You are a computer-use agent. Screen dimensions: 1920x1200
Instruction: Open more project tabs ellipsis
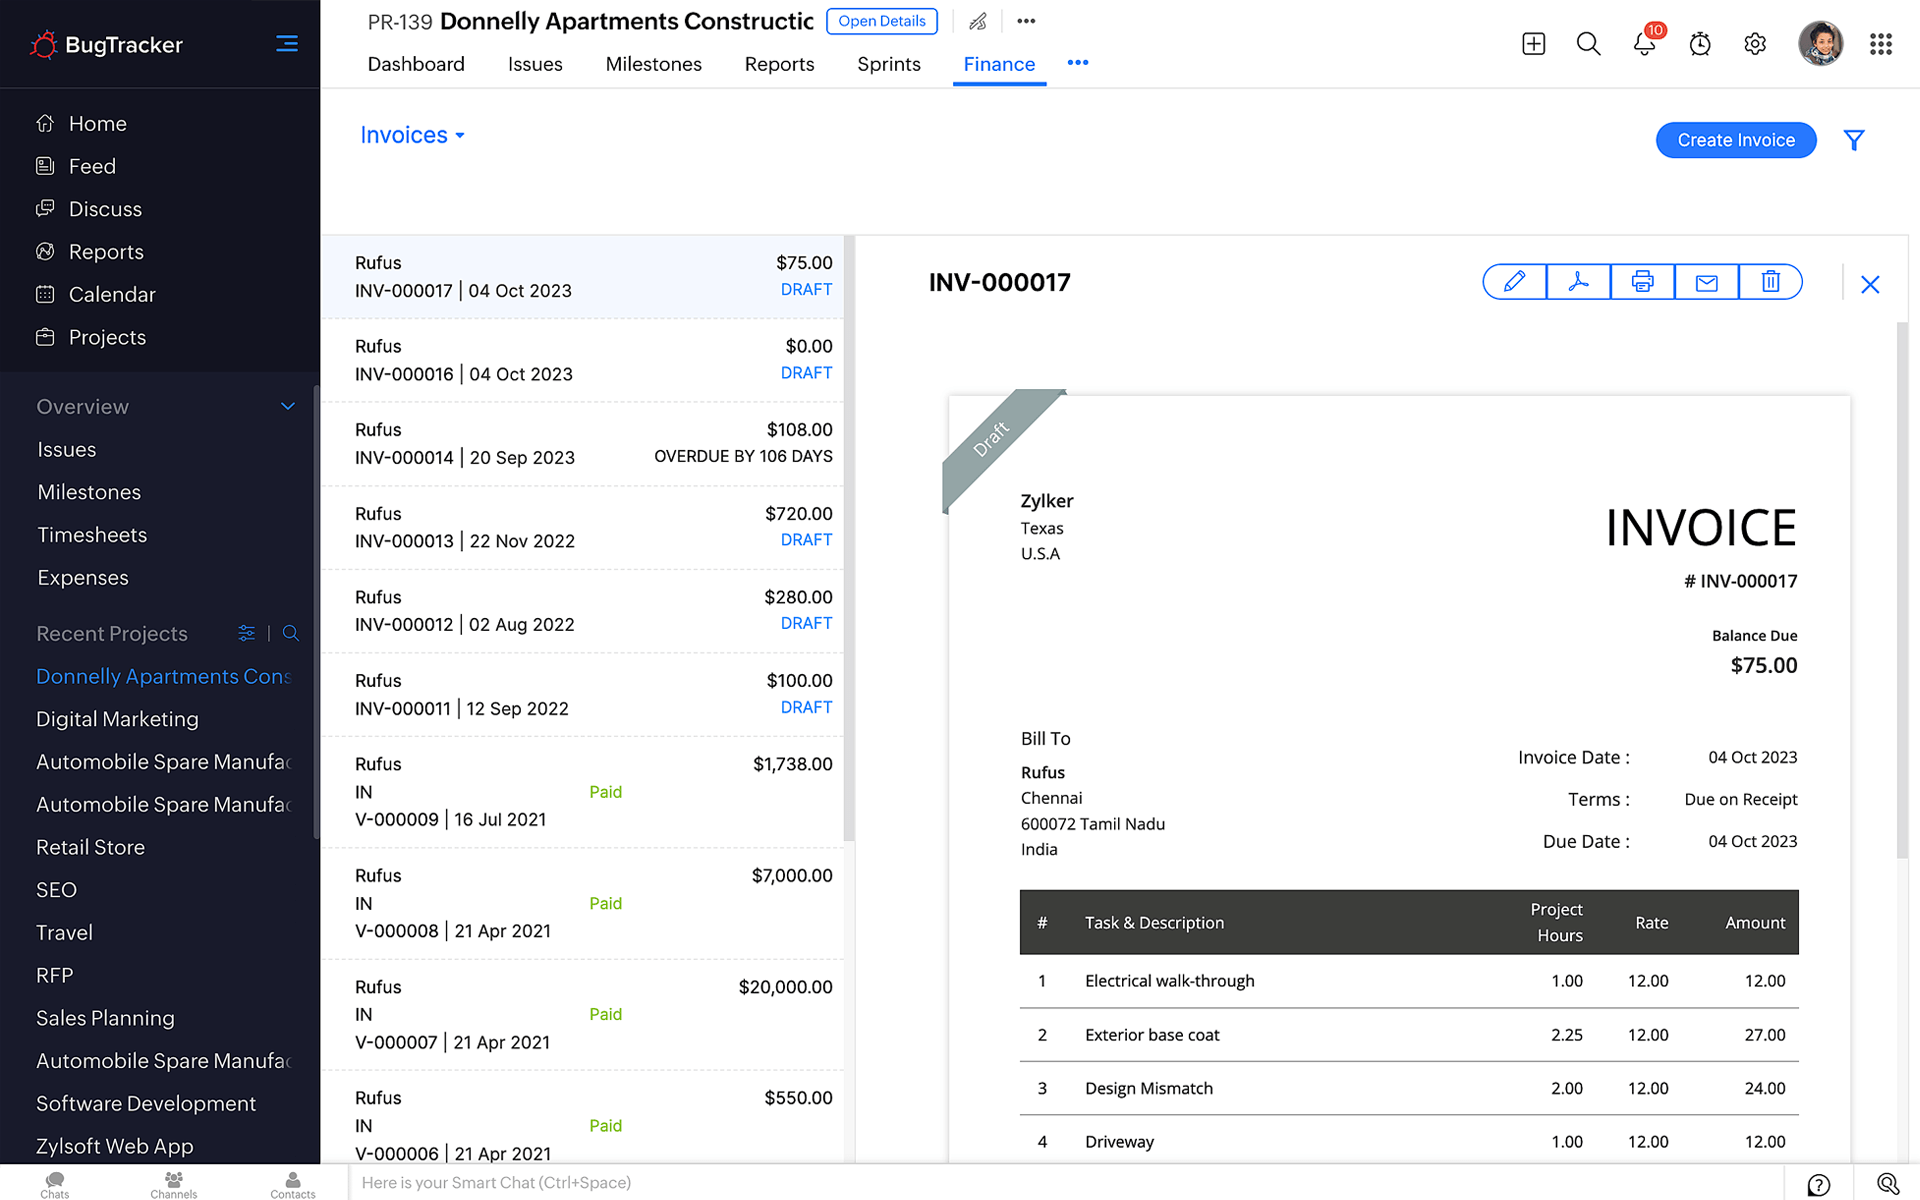[x=1077, y=63]
